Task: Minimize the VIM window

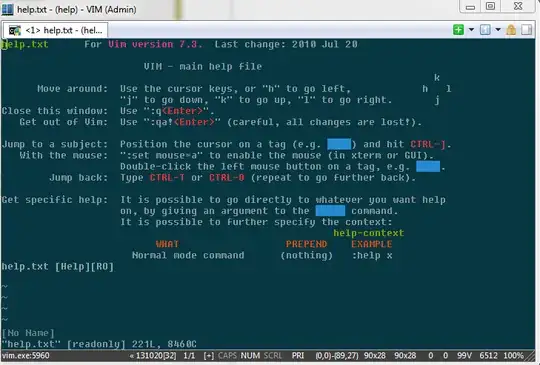Action: (470, 6)
